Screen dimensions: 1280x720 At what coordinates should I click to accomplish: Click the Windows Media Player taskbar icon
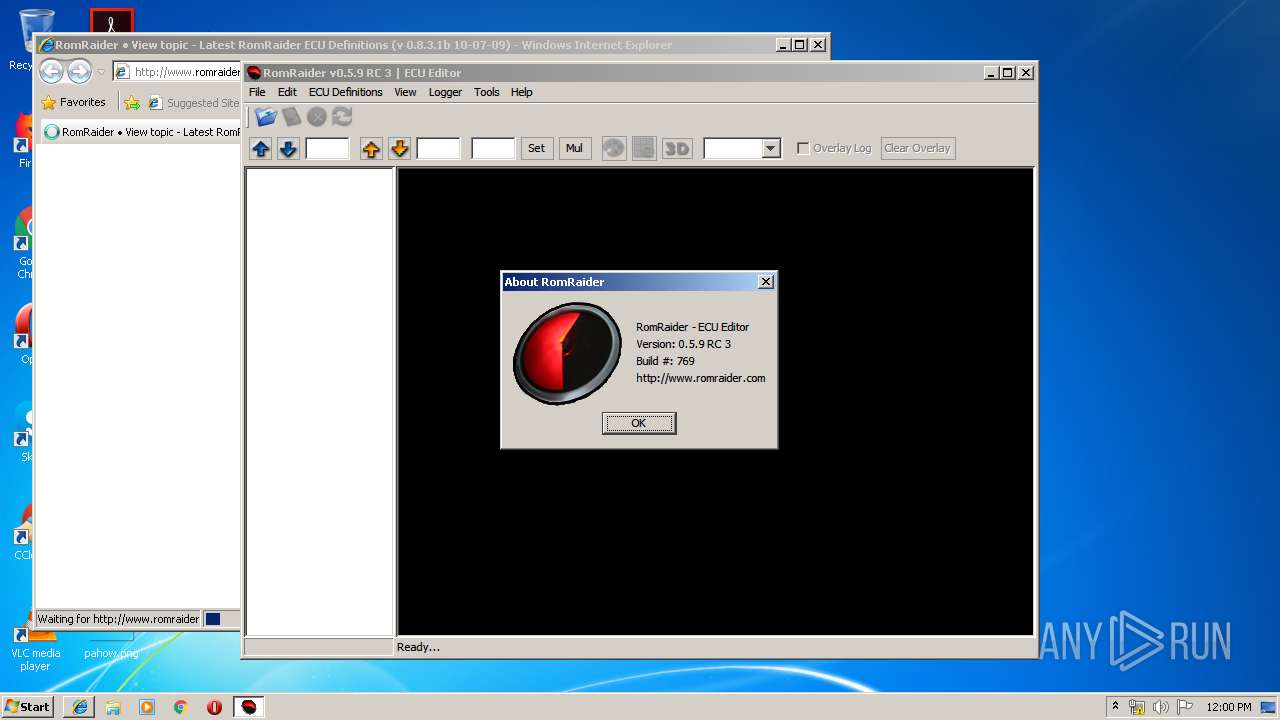147,707
